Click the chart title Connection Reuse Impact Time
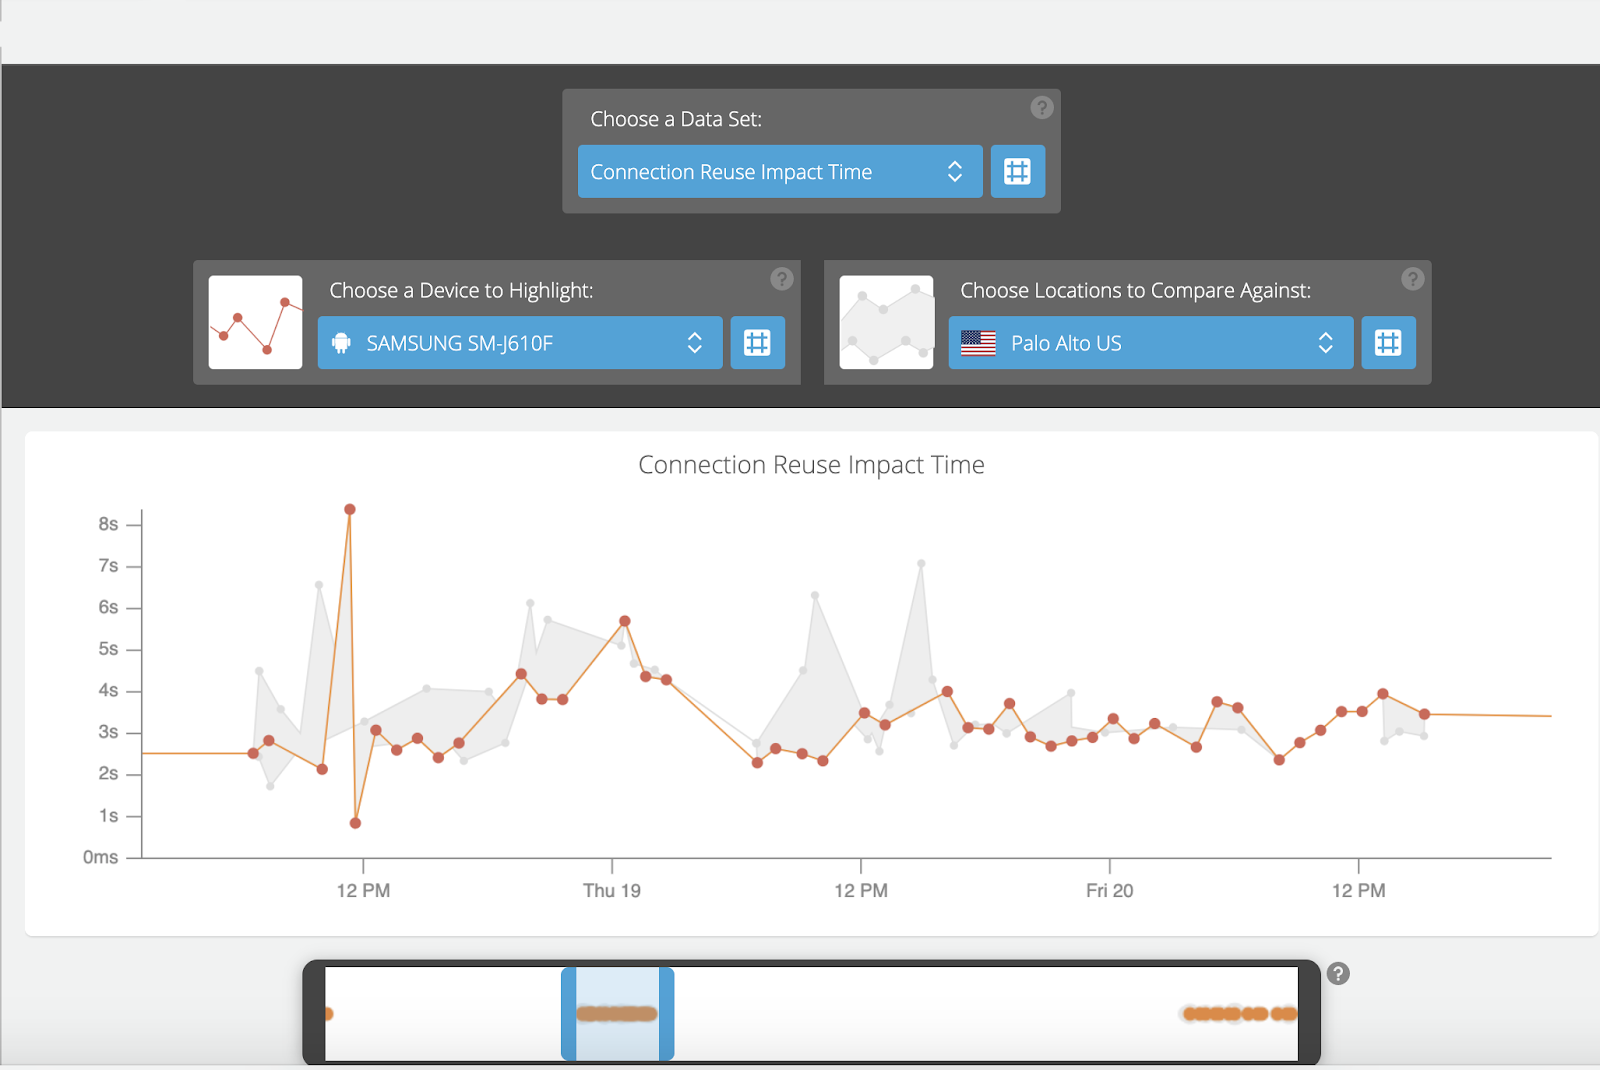 (x=811, y=465)
